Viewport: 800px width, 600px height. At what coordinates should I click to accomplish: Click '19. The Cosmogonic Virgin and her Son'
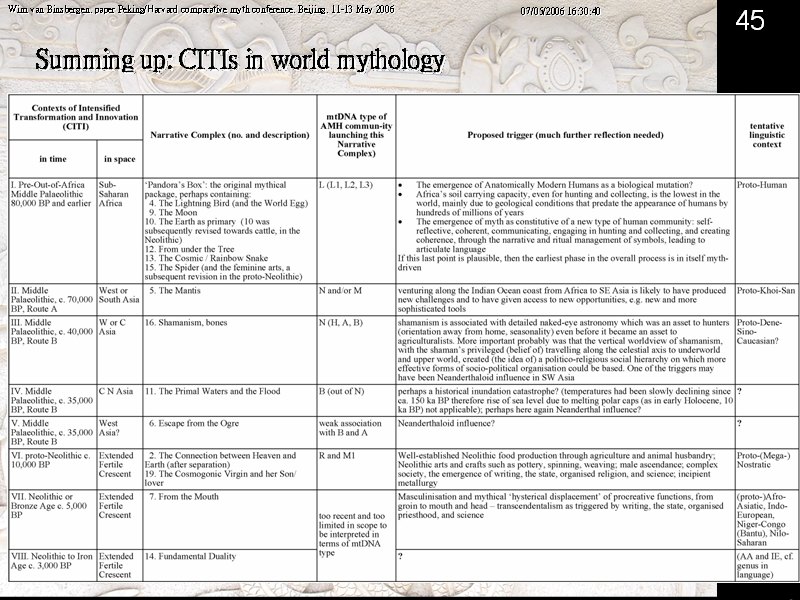220,478
